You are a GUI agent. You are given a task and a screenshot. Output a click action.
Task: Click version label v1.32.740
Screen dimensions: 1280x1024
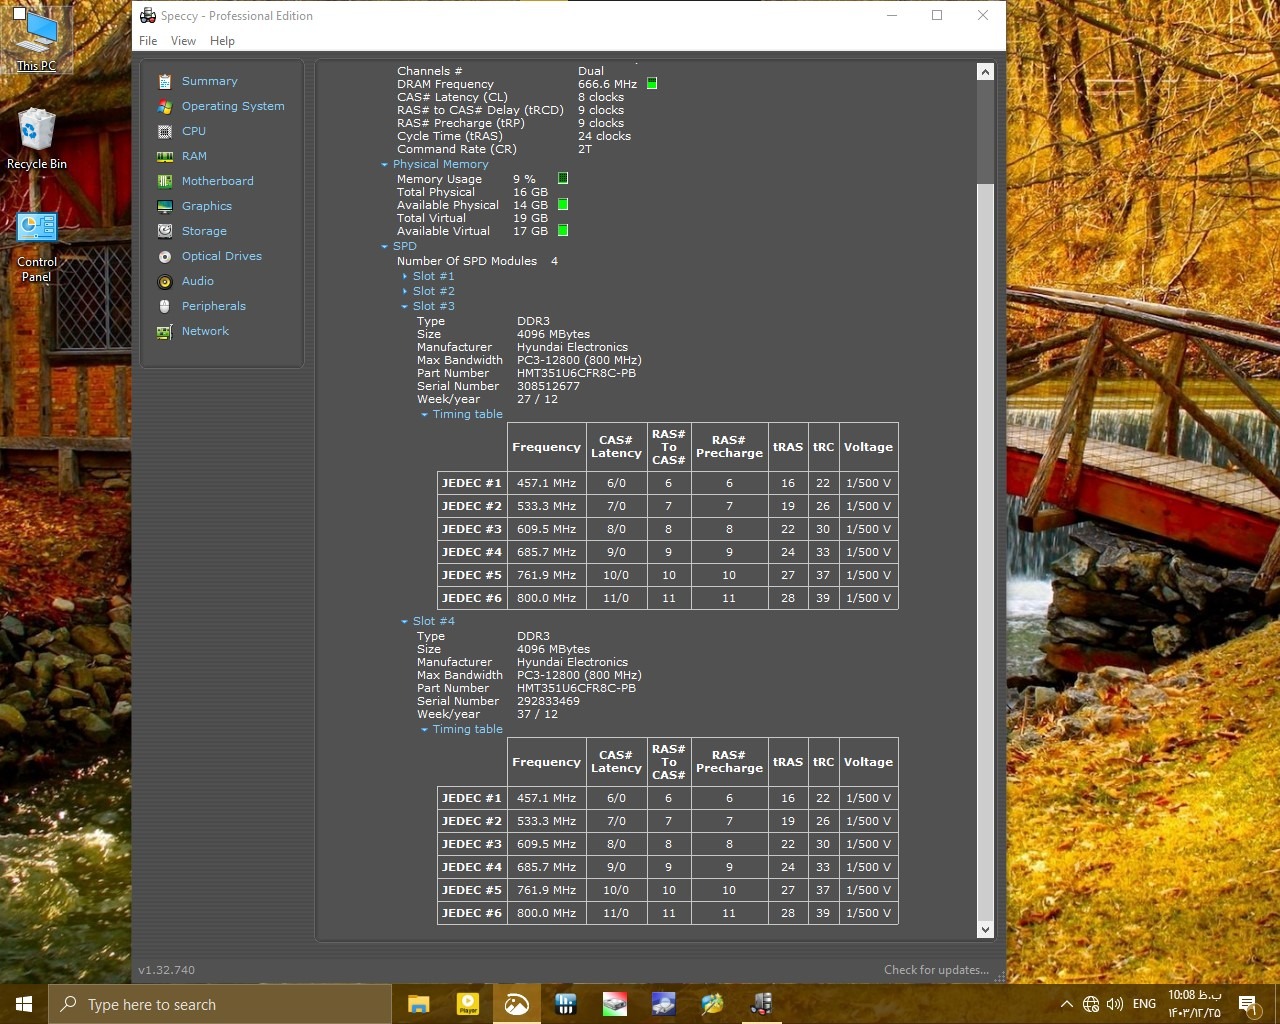[166, 970]
